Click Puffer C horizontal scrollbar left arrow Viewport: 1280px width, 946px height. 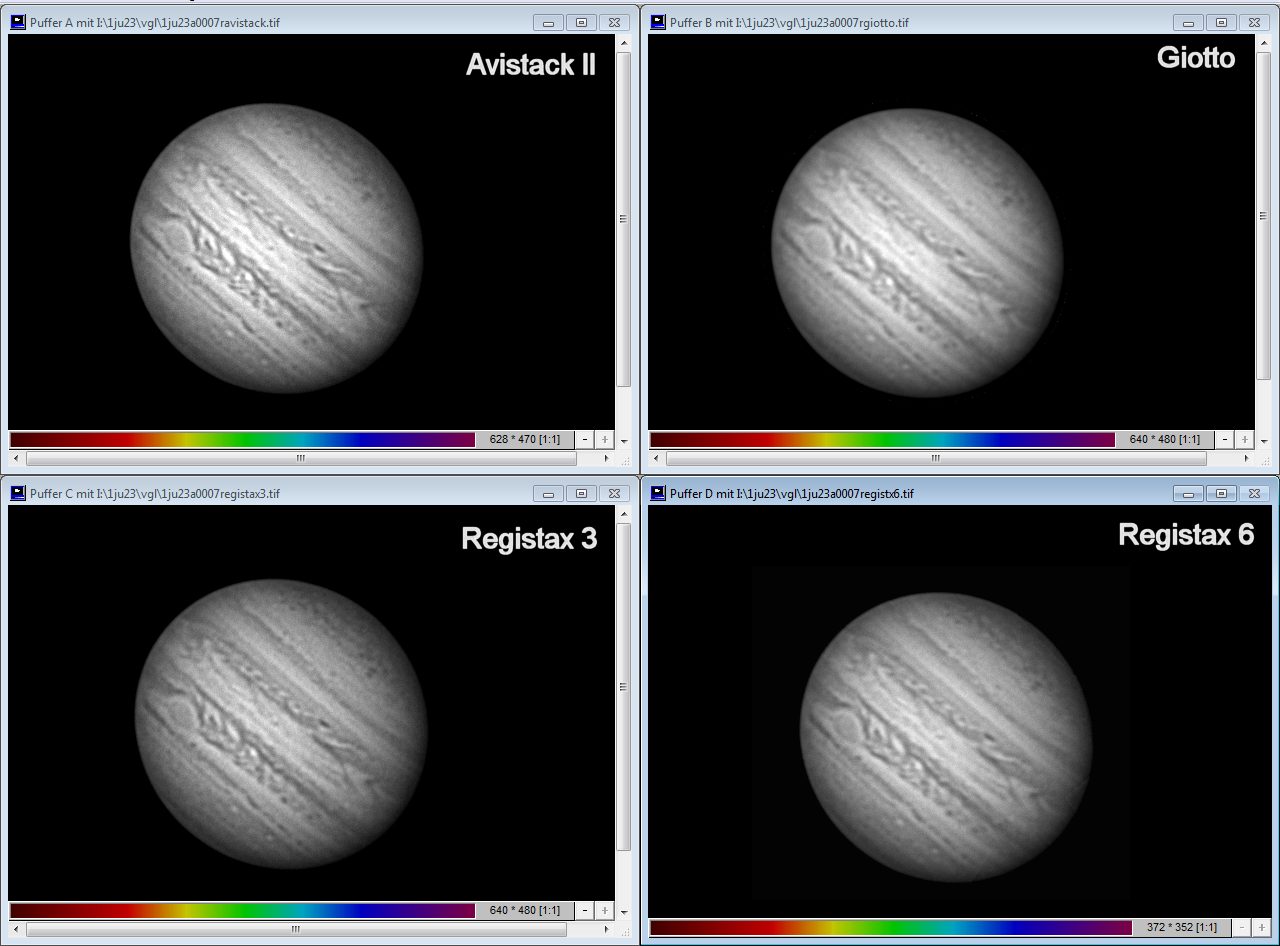[16, 929]
